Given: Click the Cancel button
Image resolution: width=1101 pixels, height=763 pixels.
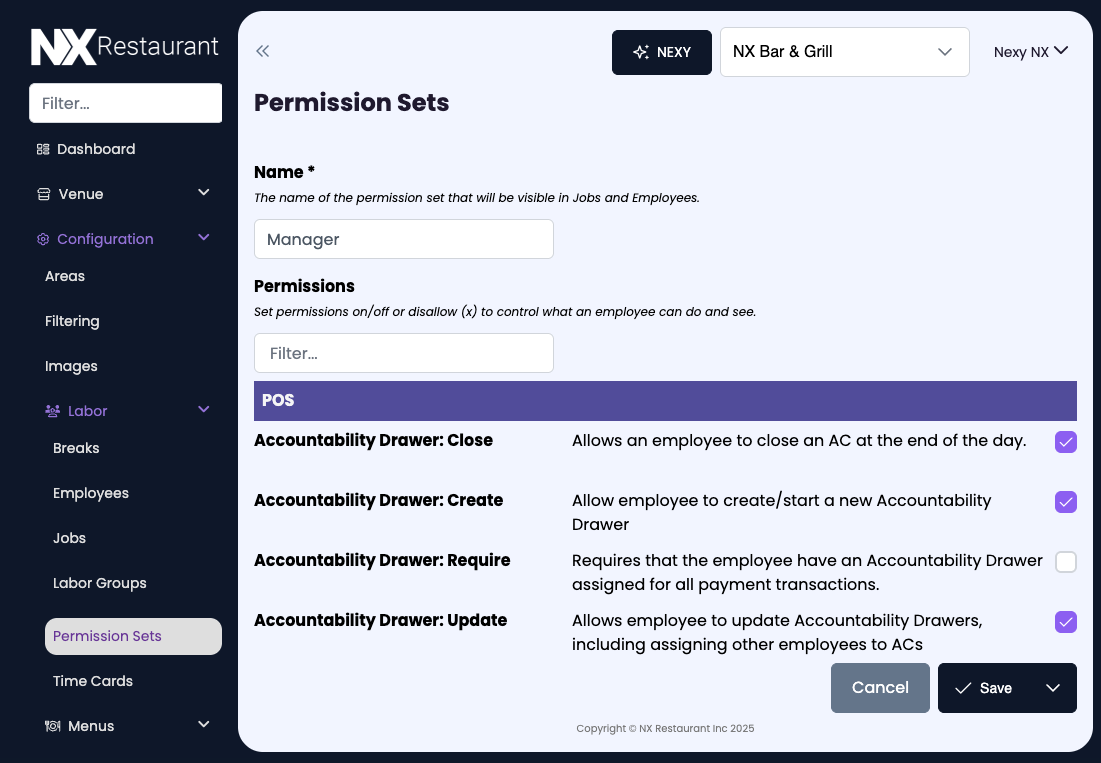Looking at the screenshot, I should click(880, 688).
